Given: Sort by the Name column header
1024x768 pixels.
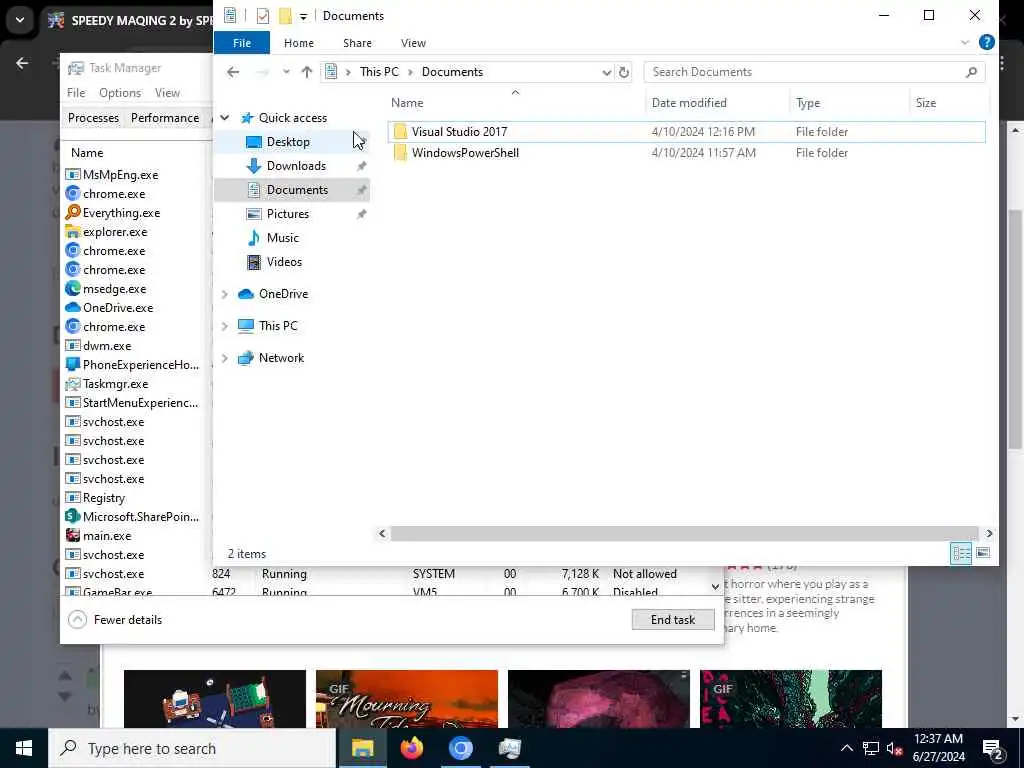Looking at the screenshot, I should click(x=407, y=103).
